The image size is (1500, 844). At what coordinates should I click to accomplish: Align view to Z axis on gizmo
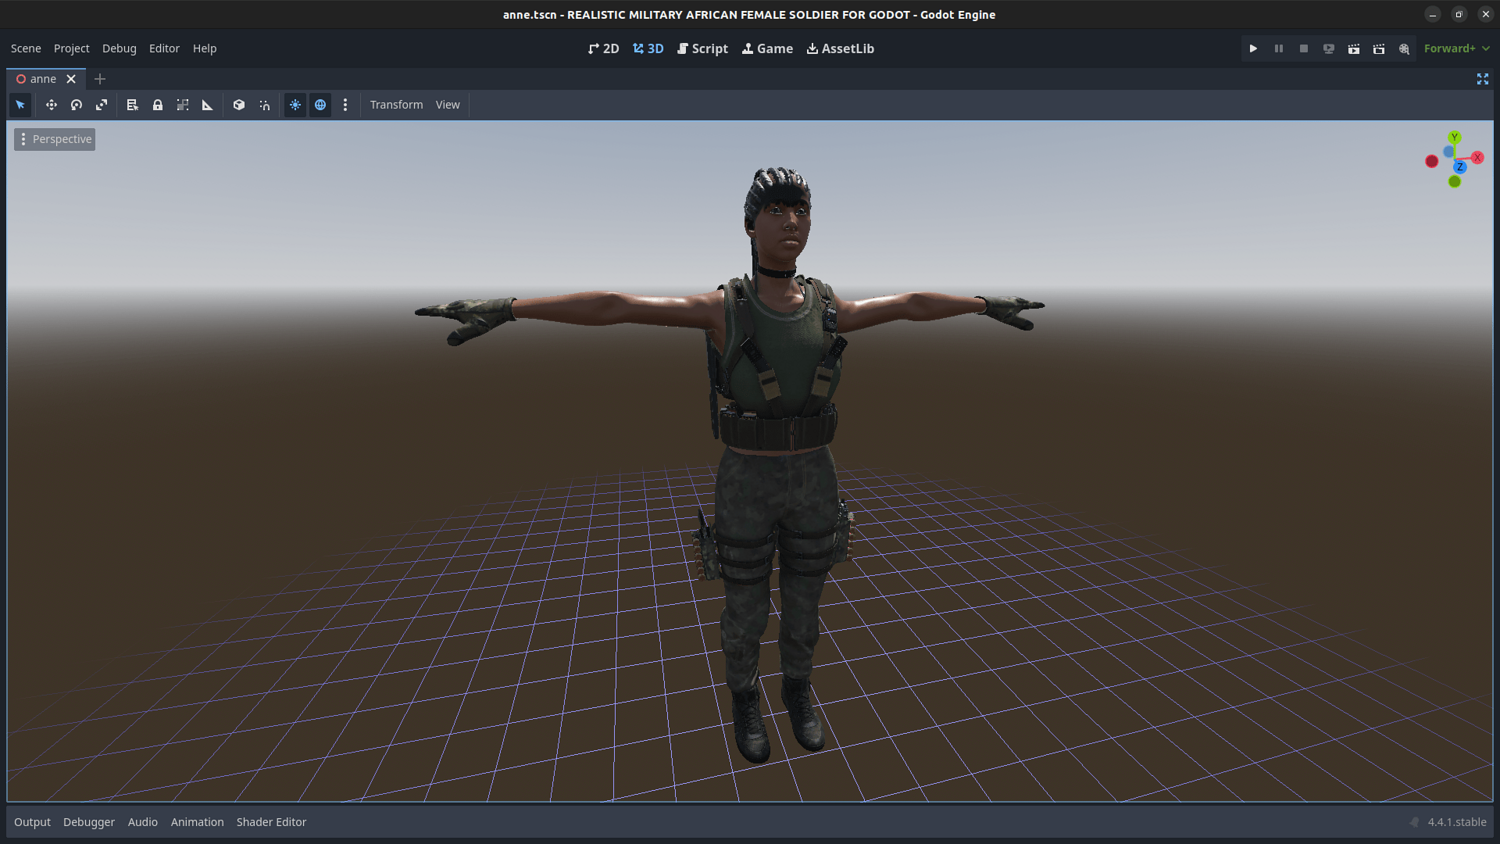coord(1460,167)
